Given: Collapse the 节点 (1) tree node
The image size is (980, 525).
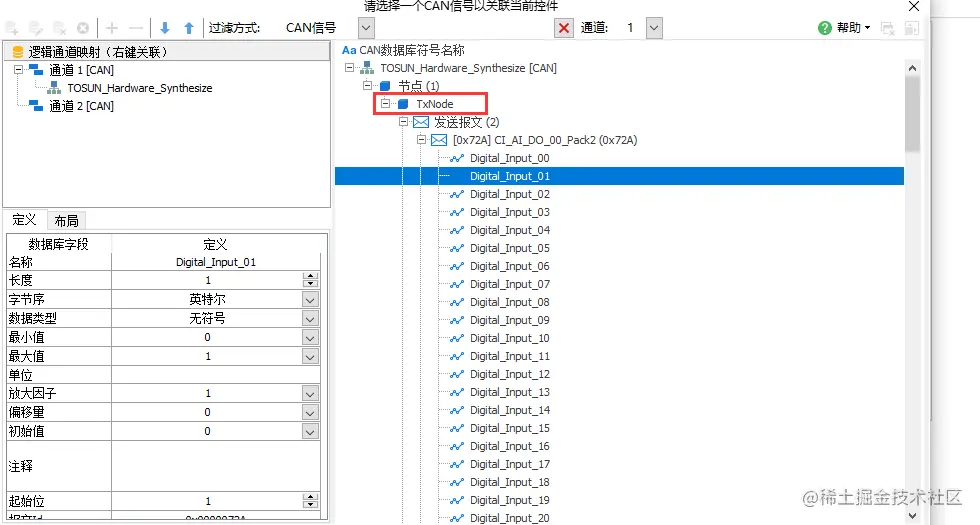Looking at the screenshot, I should tap(368, 86).
